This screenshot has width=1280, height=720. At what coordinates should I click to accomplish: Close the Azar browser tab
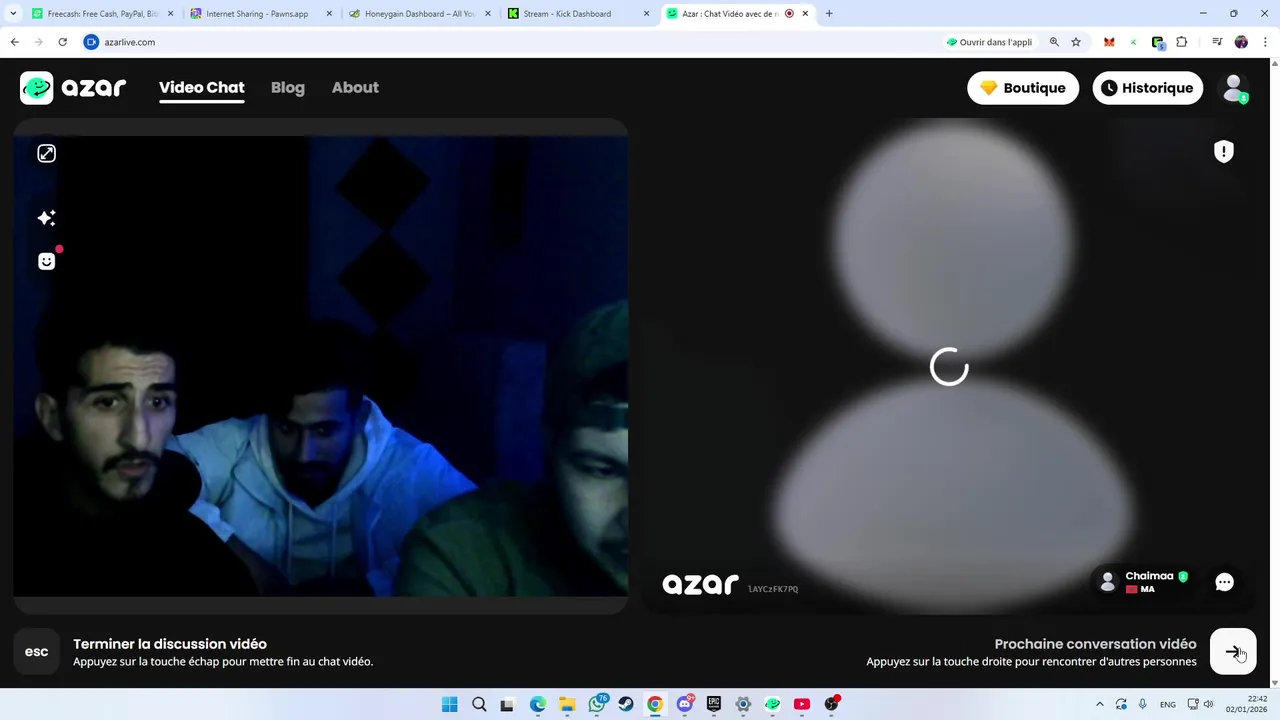[805, 14]
